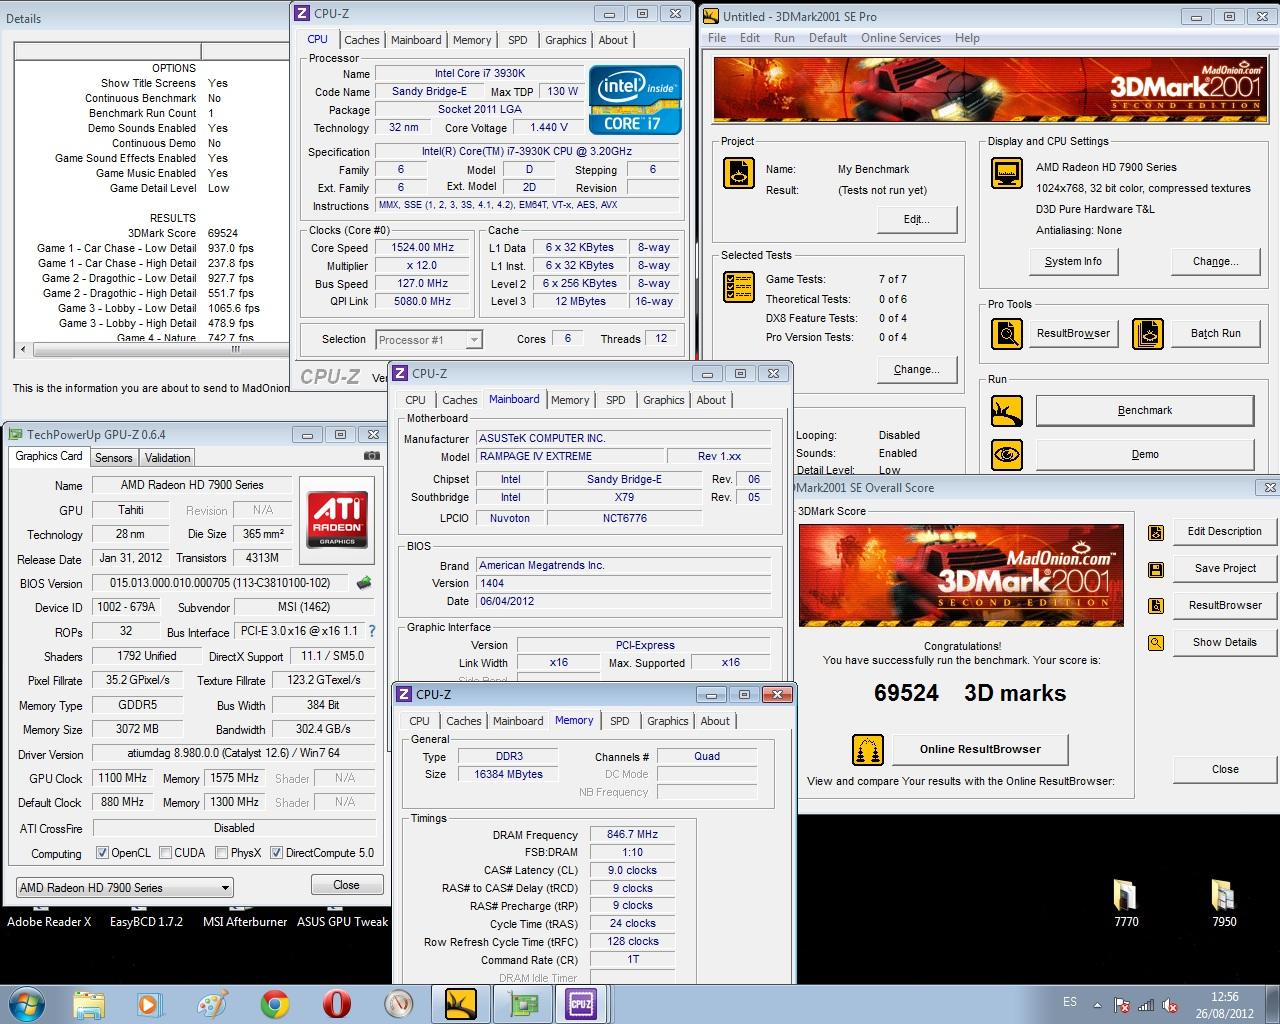Open the Online Services menu in 3DMark2001
The image size is (1280, 1024).
(x=900, y=38)
